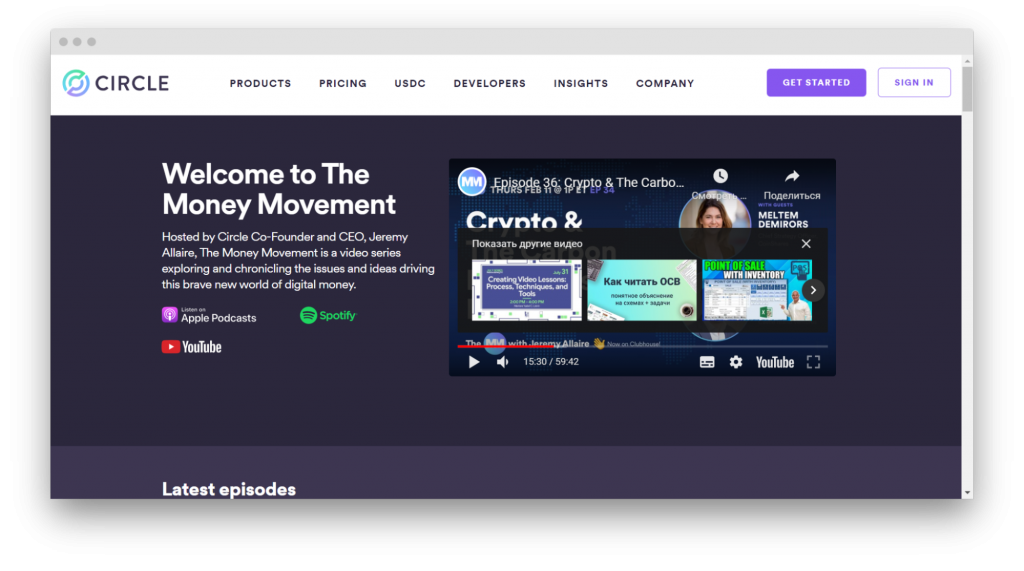Click the video title Episode 36

click(x=588, y=182)
